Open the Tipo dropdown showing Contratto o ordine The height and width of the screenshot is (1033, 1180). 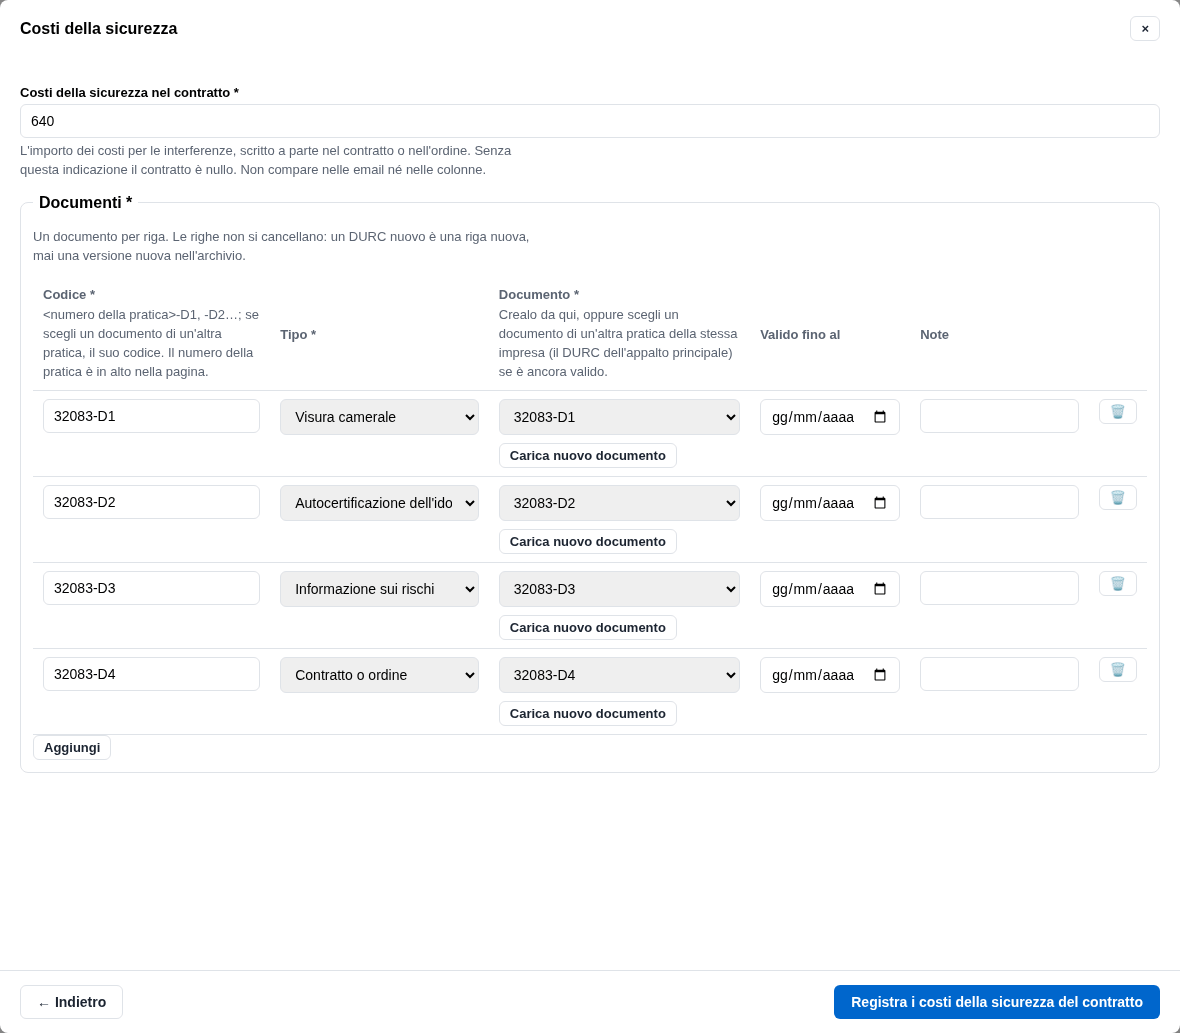pyautogui.click(x=379, y=675)
